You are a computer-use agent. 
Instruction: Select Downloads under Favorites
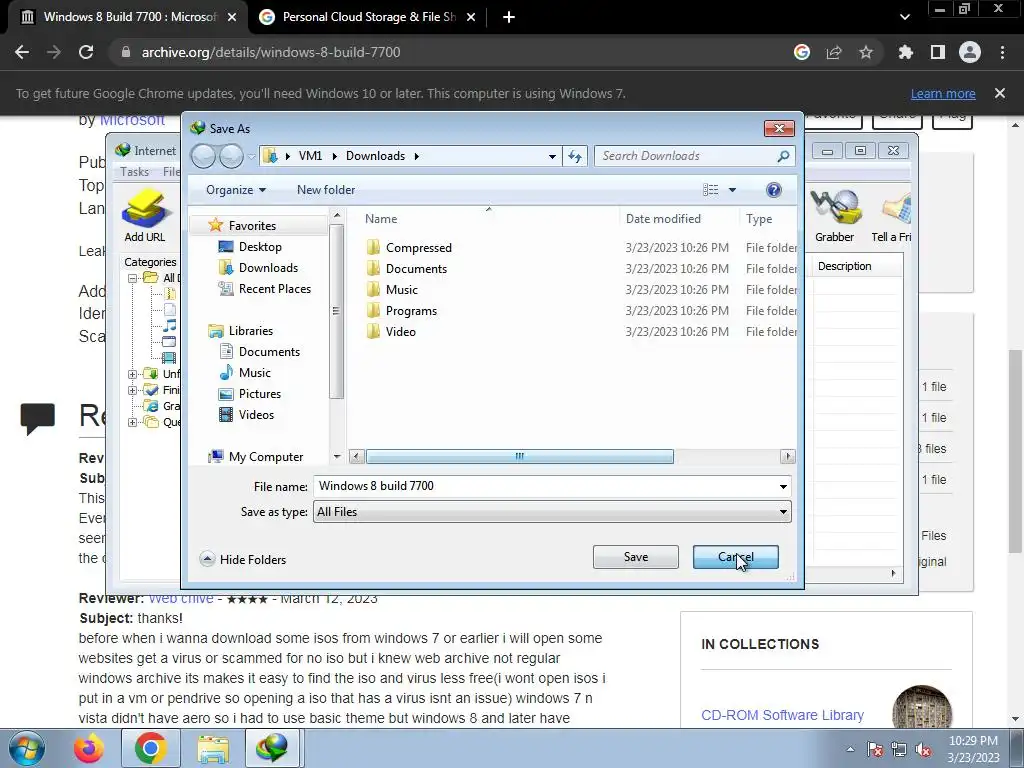tap(268, 268)
